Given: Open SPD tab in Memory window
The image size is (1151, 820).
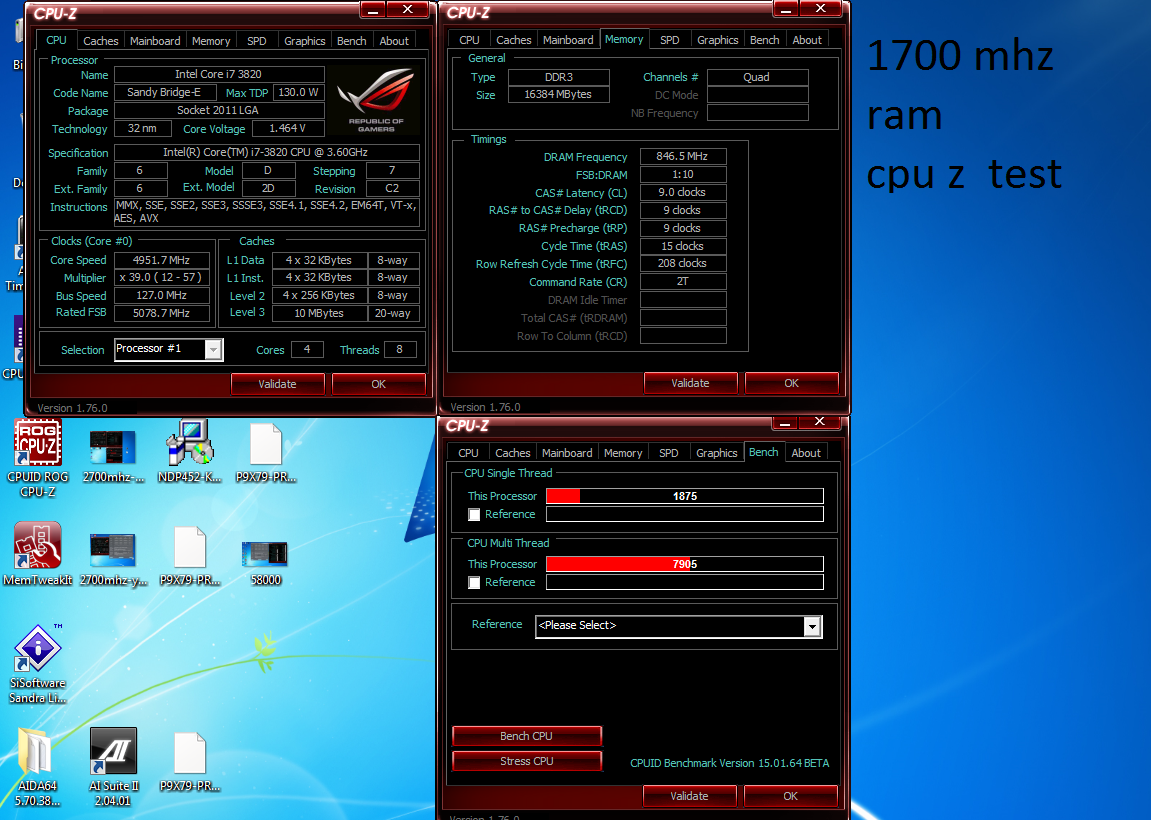Looking at the screenshot, I should point(669,40).
